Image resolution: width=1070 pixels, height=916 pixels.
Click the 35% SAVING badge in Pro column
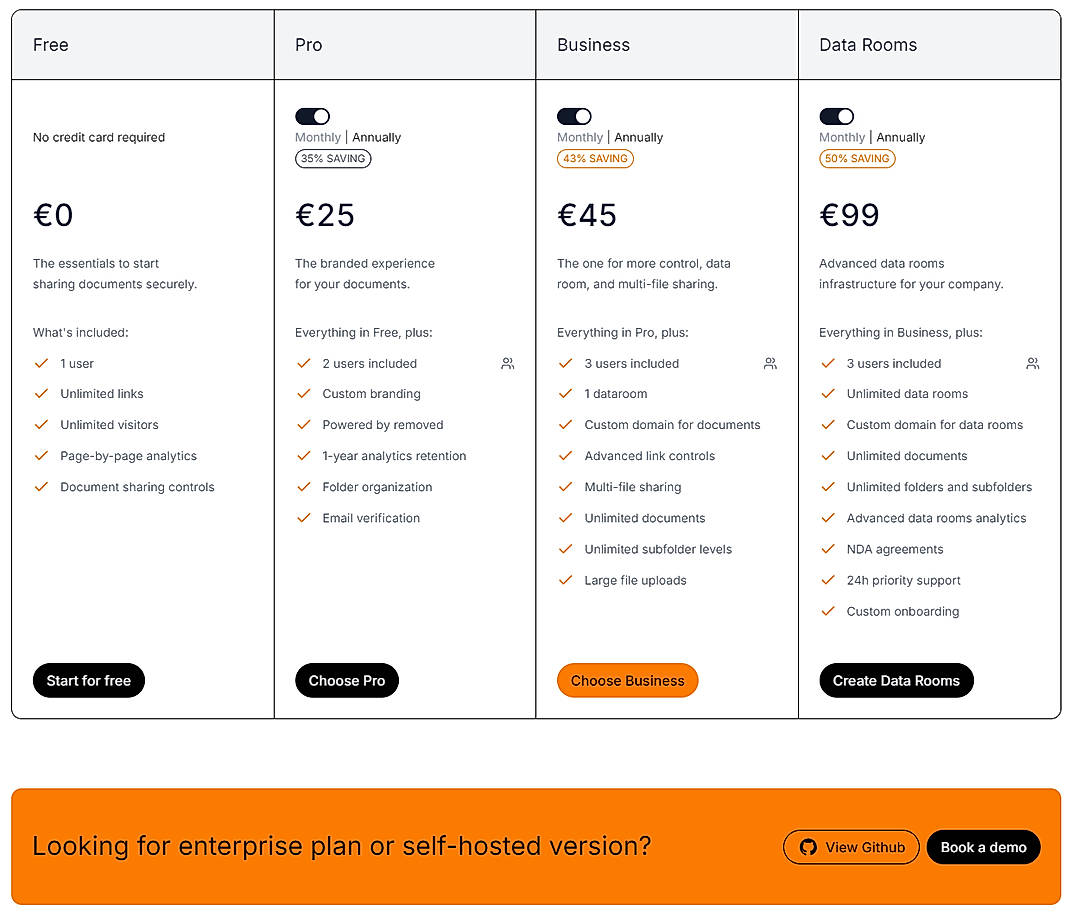pos(333,158)
